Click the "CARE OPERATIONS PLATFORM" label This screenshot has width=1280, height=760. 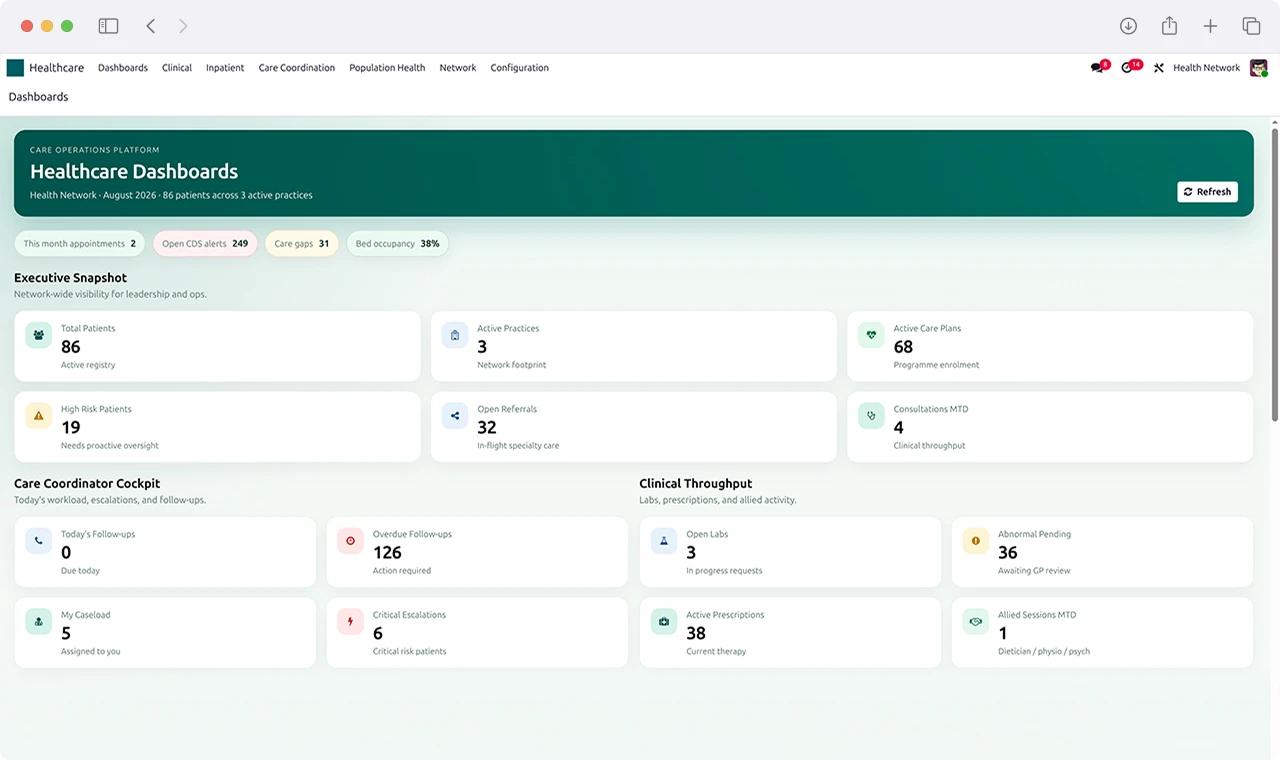point(94,150)
